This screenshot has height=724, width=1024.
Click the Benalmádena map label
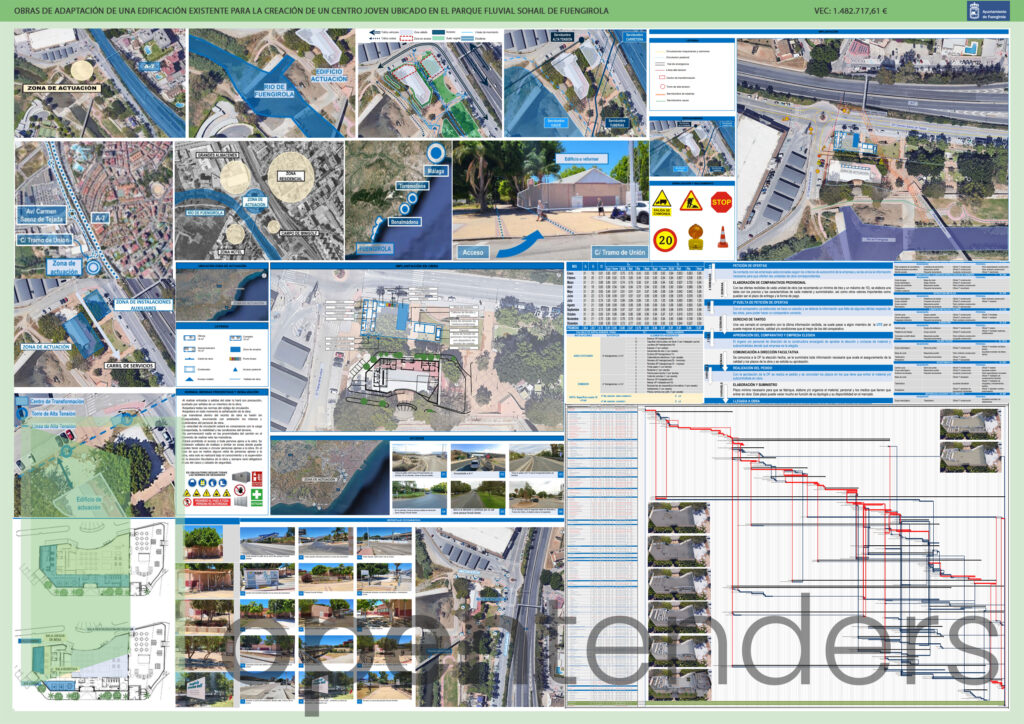(x=404, y=222)
